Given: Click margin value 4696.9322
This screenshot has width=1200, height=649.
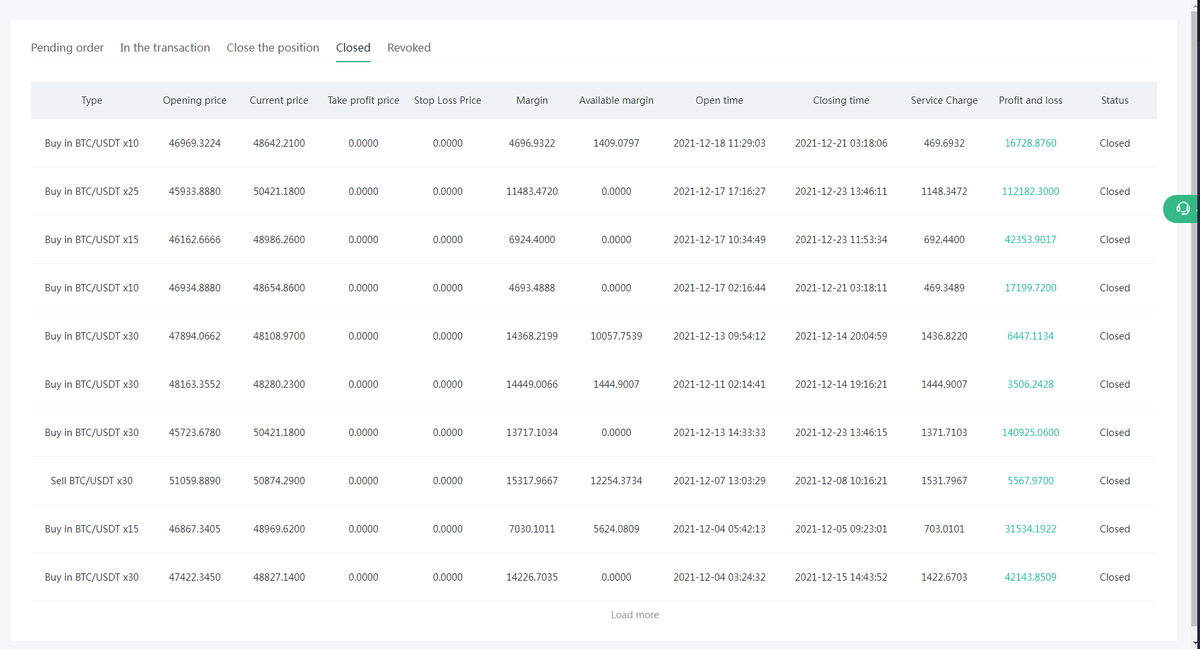Looking at the screenshot, I should [x=532, y=143].
